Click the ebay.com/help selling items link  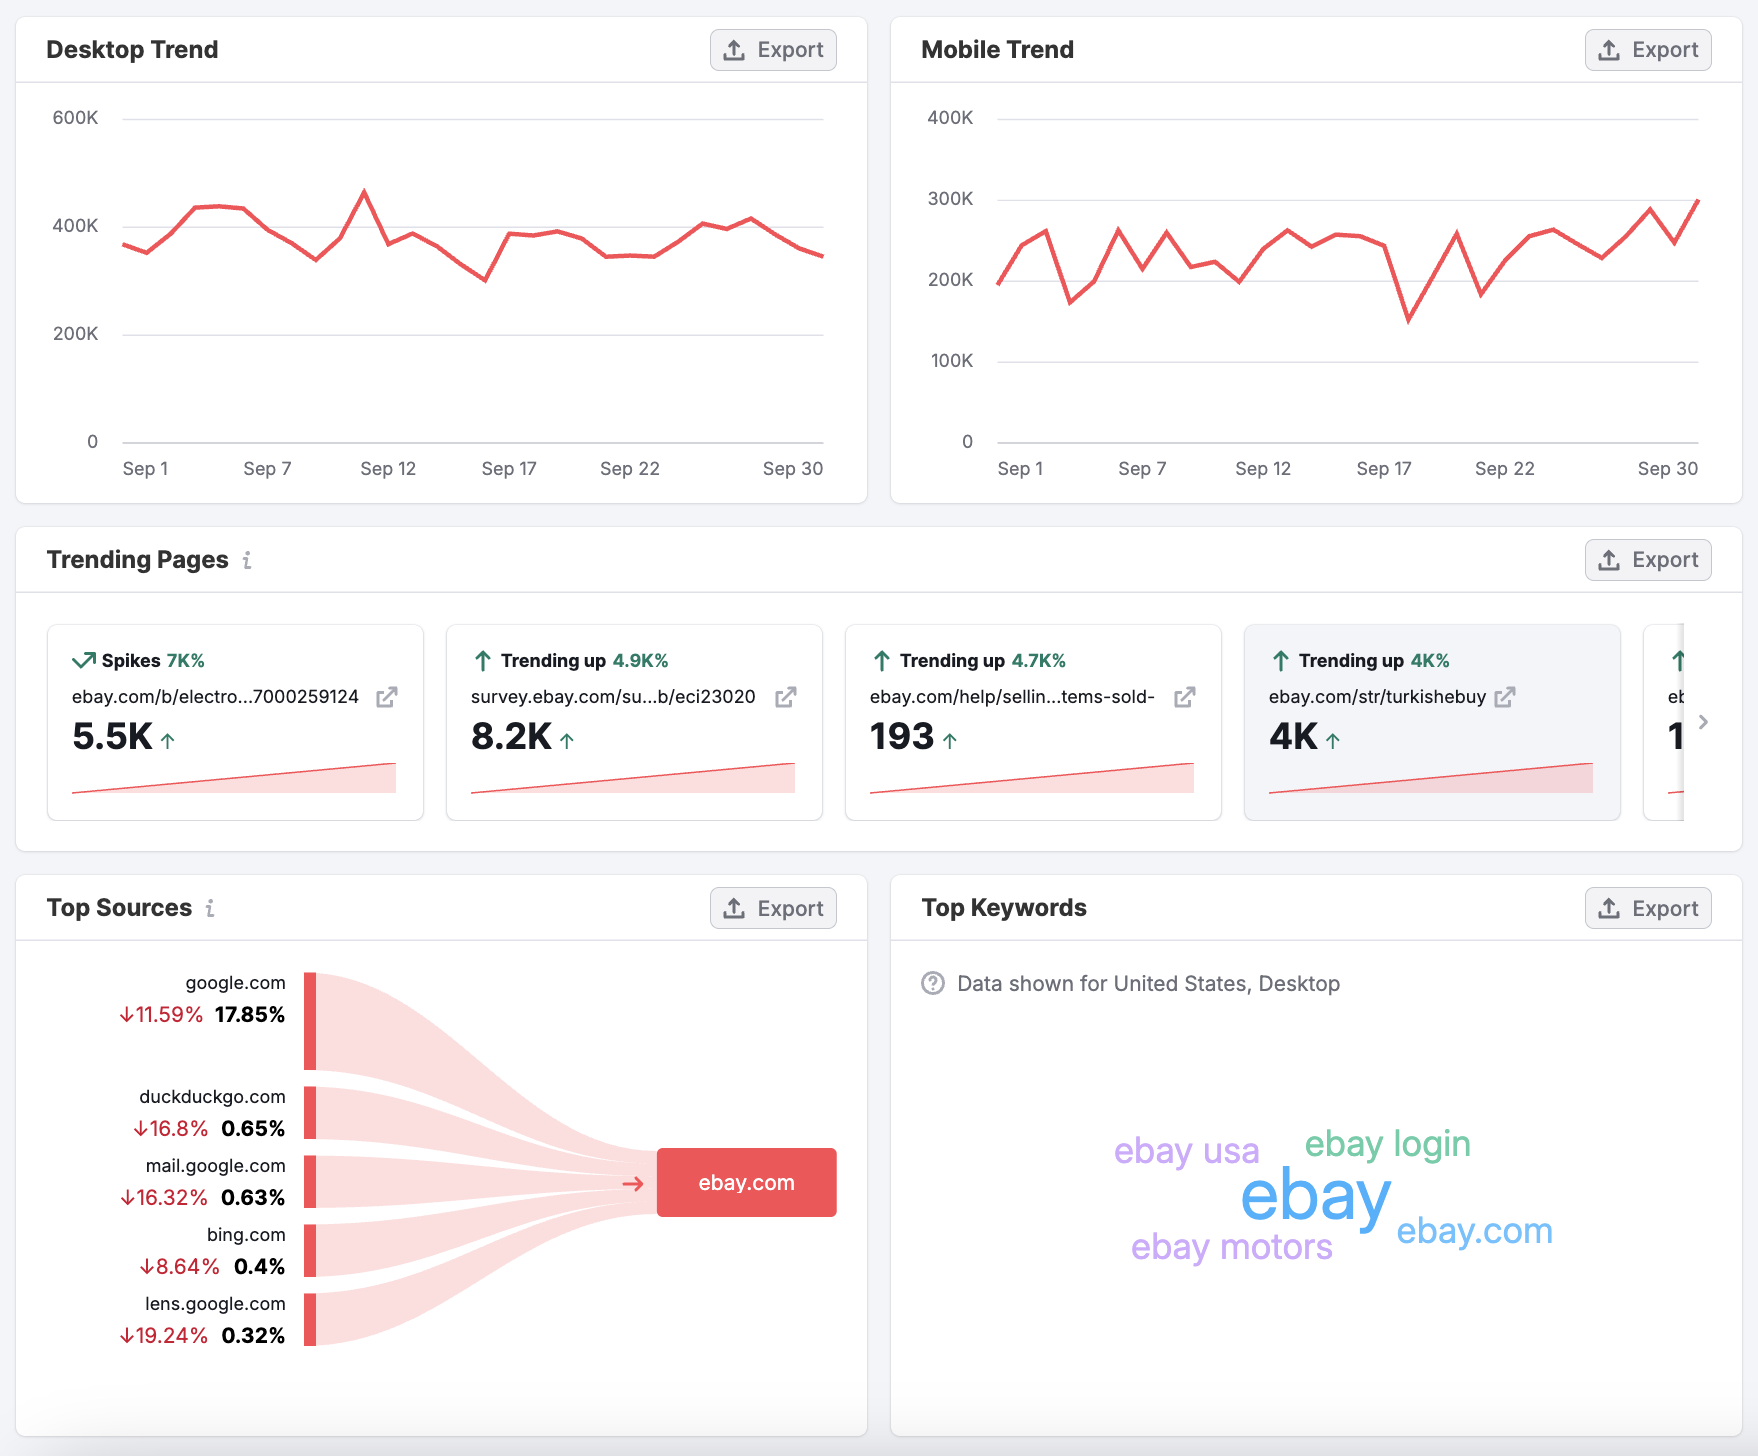(x=1012, y=697)
